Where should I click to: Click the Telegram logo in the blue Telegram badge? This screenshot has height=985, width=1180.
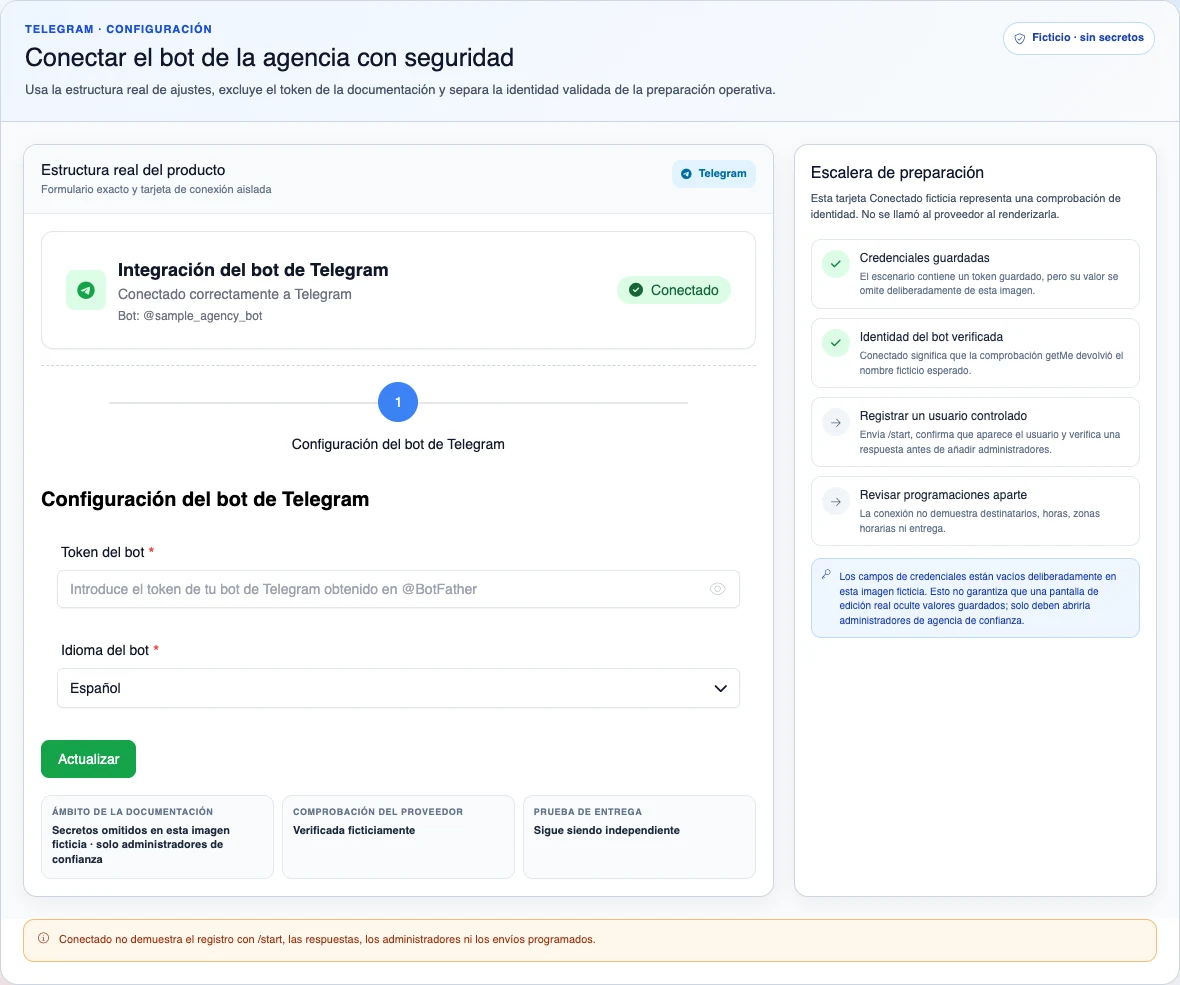pos(686,174)
